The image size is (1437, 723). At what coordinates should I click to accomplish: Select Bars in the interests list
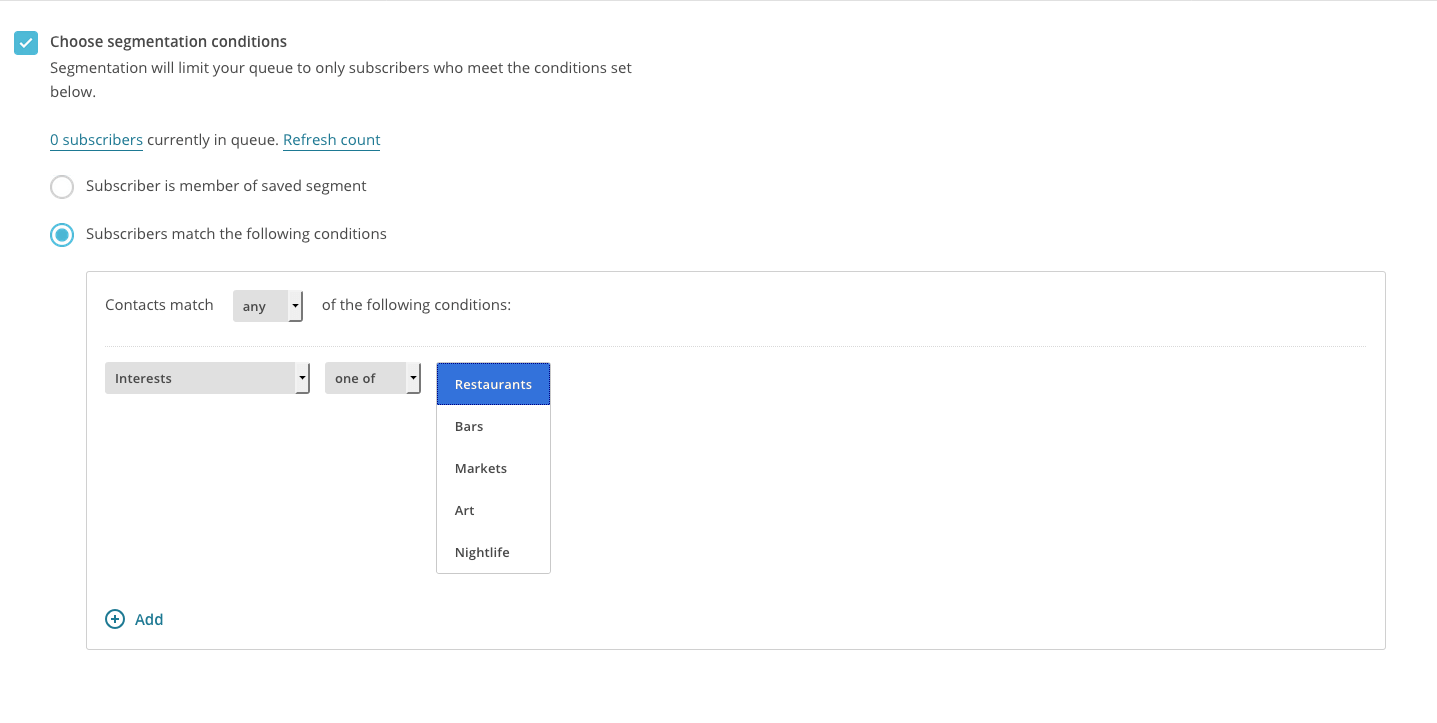click(x=468, y=426)
